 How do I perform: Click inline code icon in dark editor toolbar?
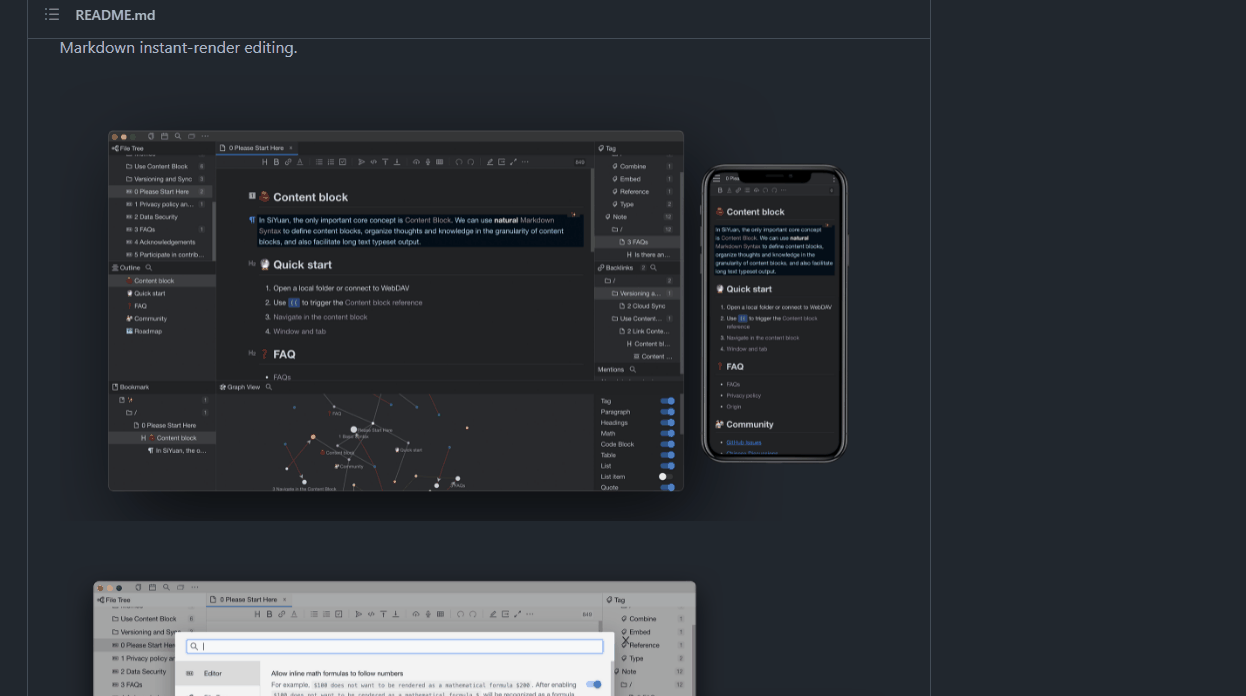tap(373, 162)
